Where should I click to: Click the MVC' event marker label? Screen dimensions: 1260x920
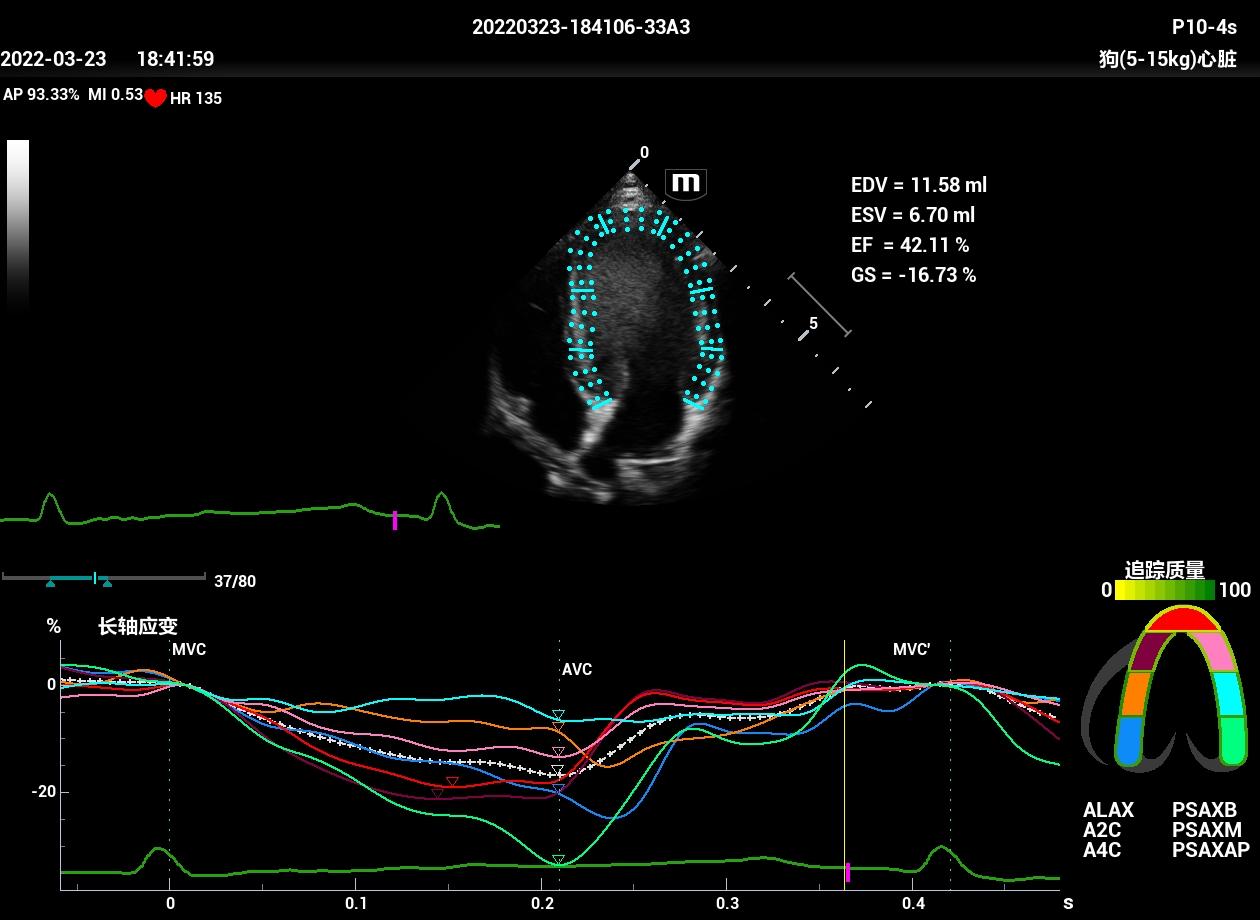pyautogui.click(x=912, y=650)
